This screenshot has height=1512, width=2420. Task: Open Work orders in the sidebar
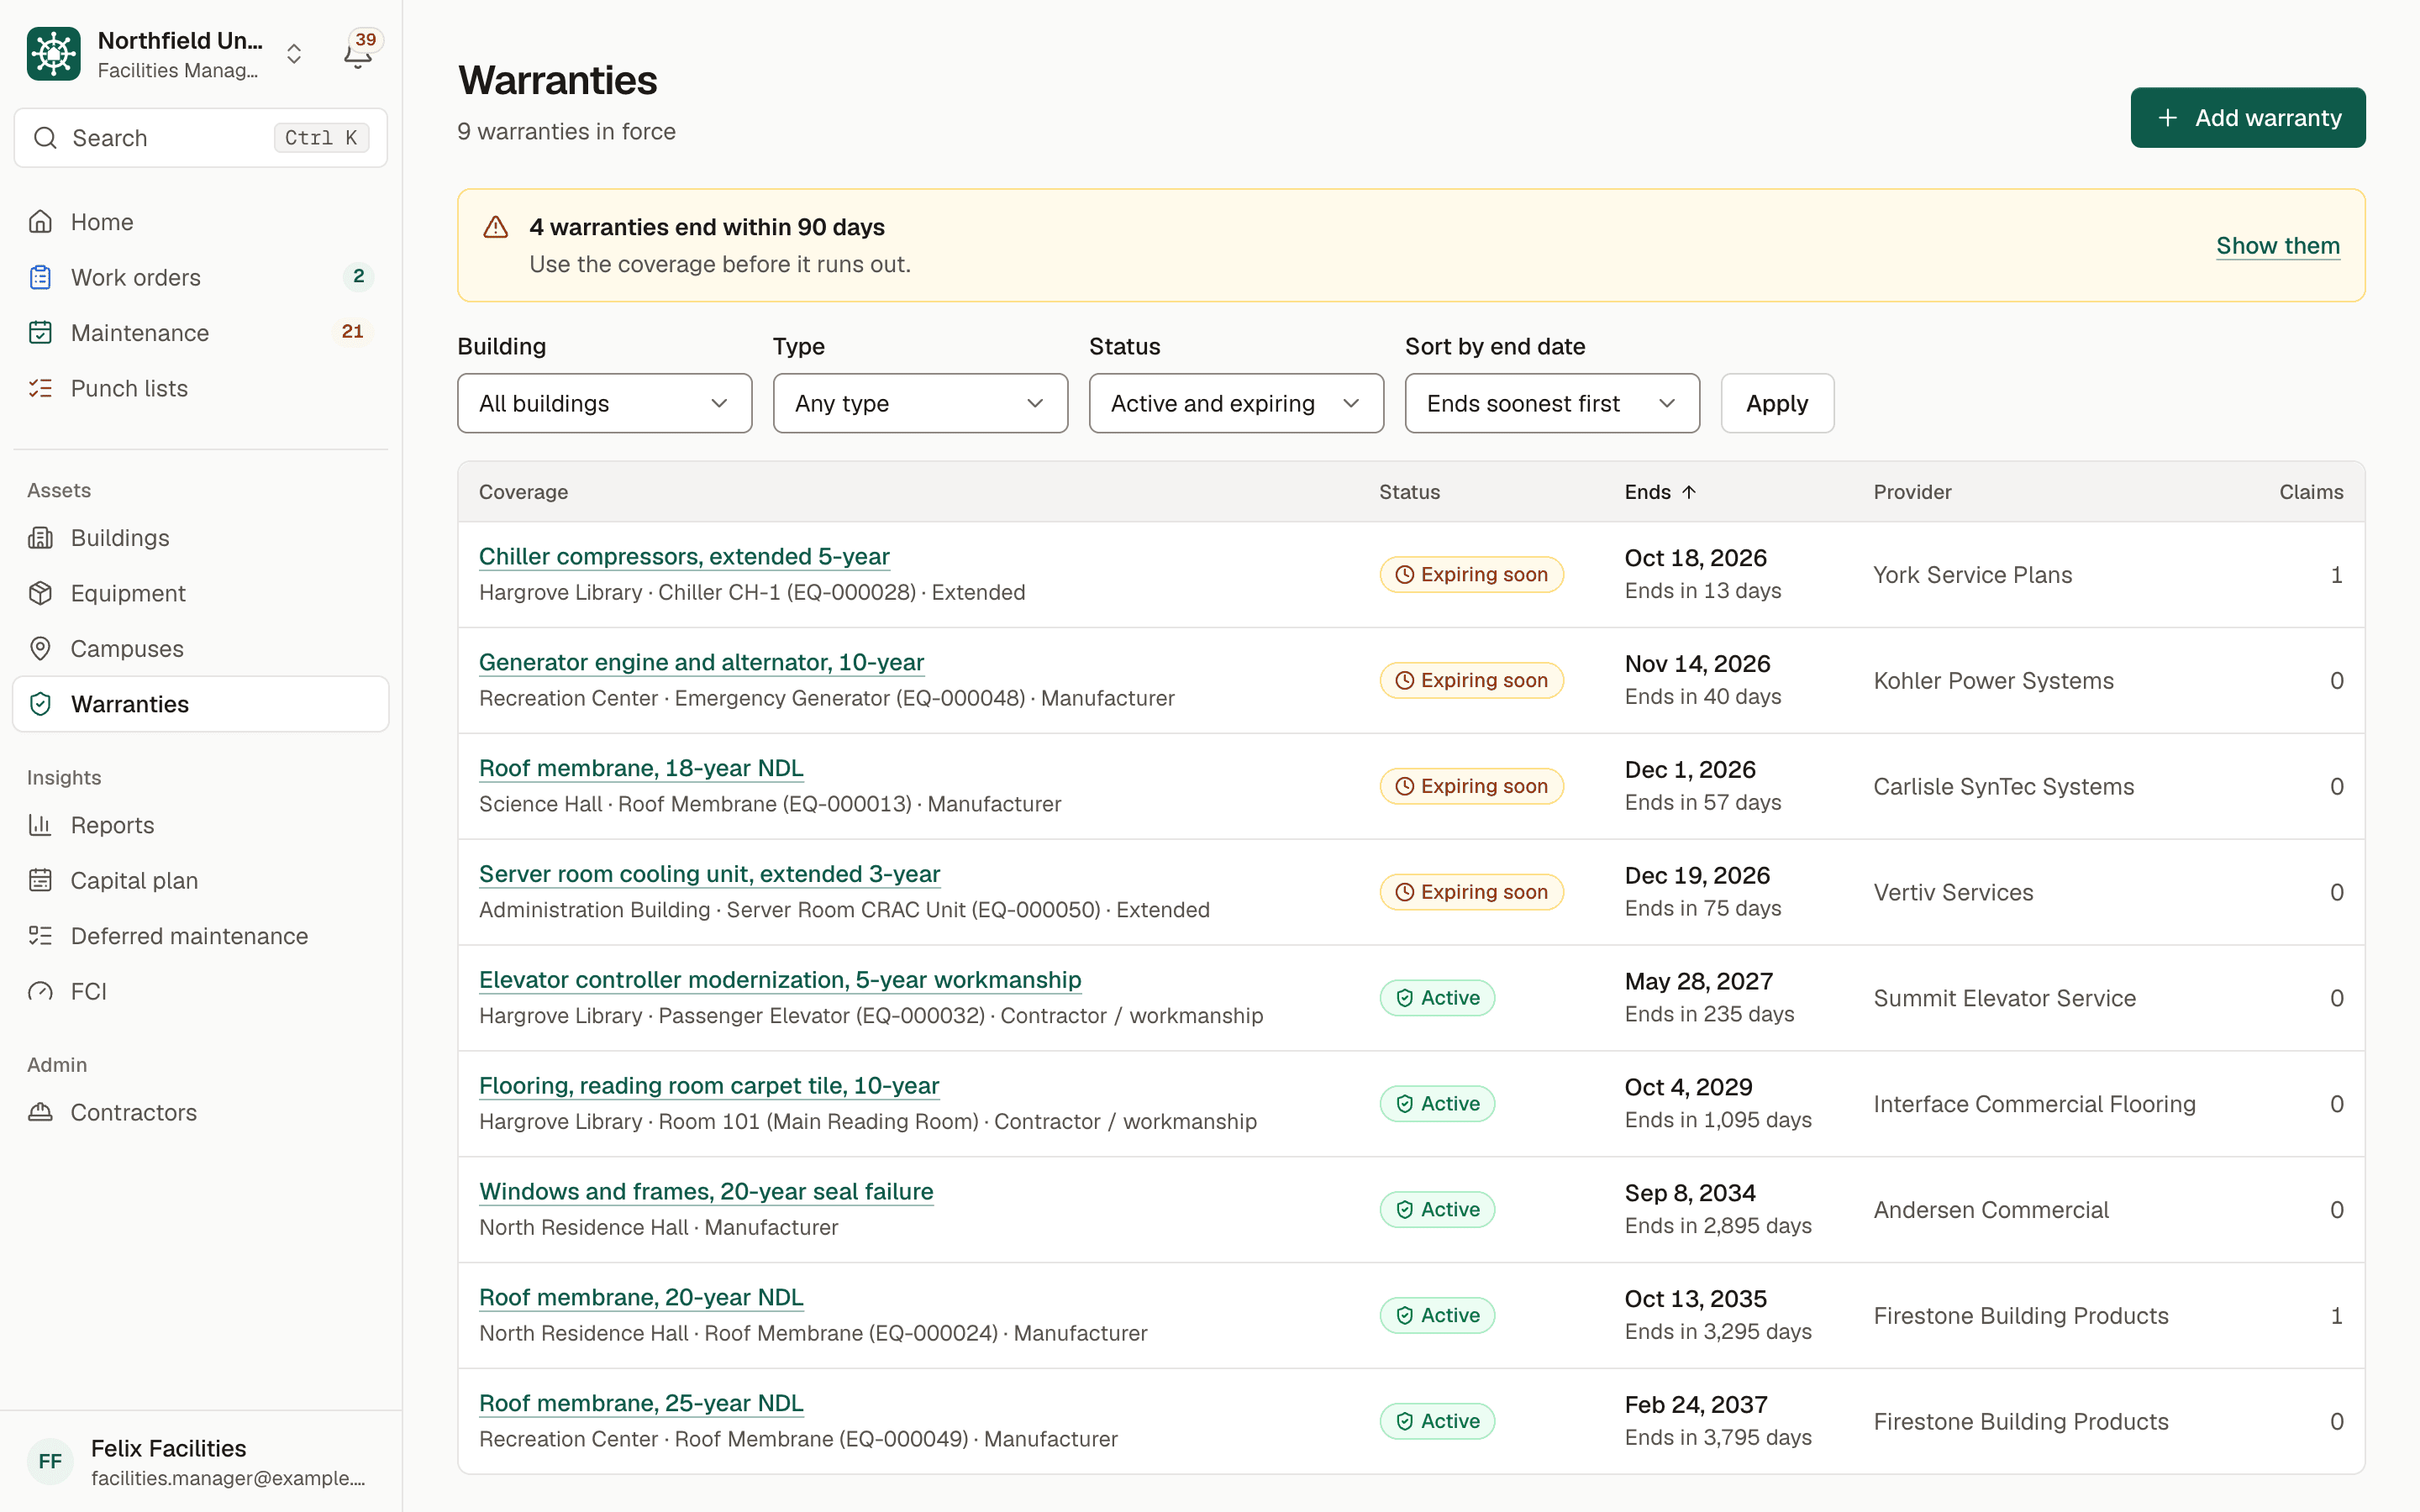pyautogui.click(x=200, y=277)
